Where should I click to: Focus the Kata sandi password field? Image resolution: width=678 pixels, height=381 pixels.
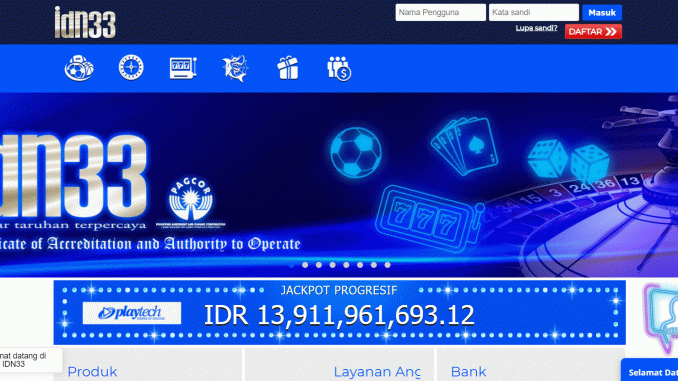[x=534, y=13]
